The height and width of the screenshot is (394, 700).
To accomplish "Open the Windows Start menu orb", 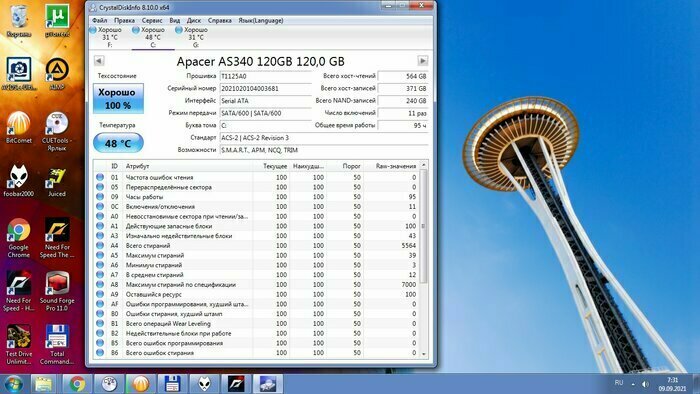I will [13, 384].
